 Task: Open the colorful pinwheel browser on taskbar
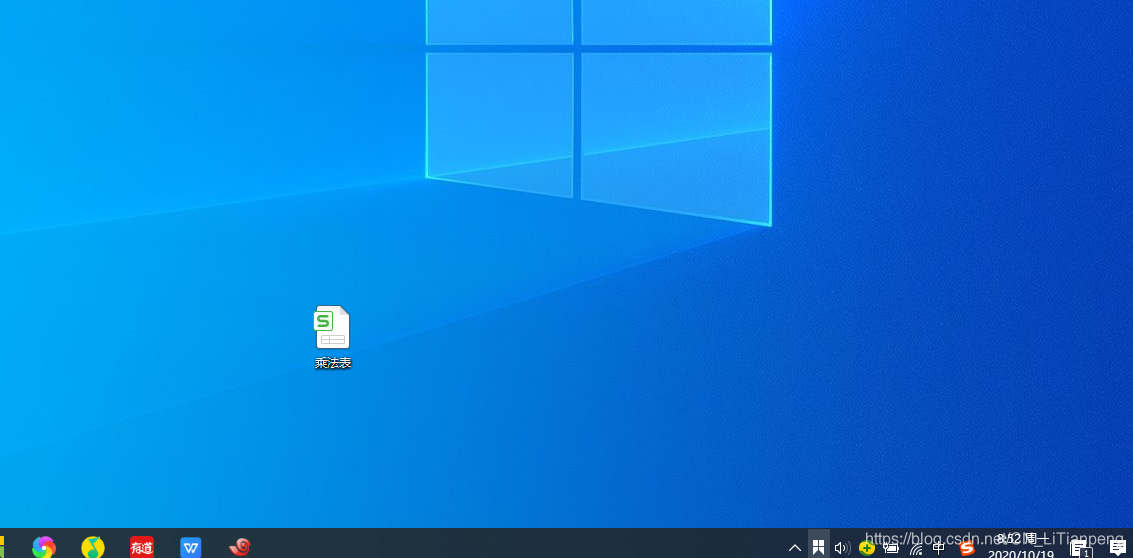coord(44,547)
